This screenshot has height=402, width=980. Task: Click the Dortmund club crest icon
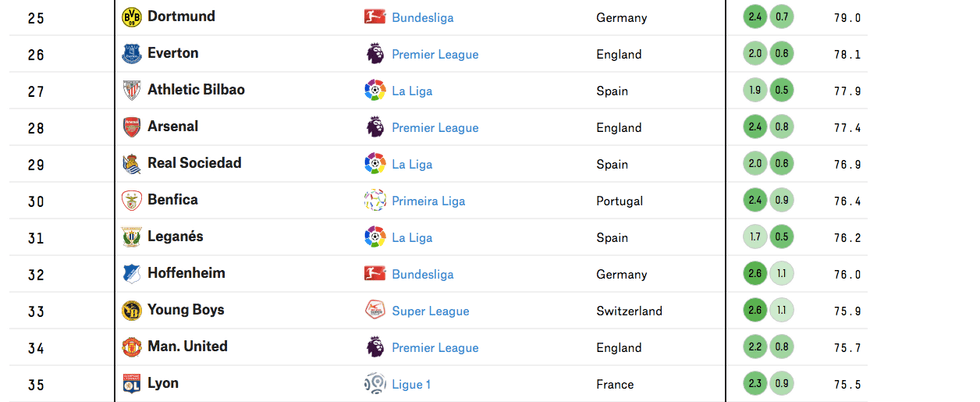pyautogui.click(x=131, y=17)
